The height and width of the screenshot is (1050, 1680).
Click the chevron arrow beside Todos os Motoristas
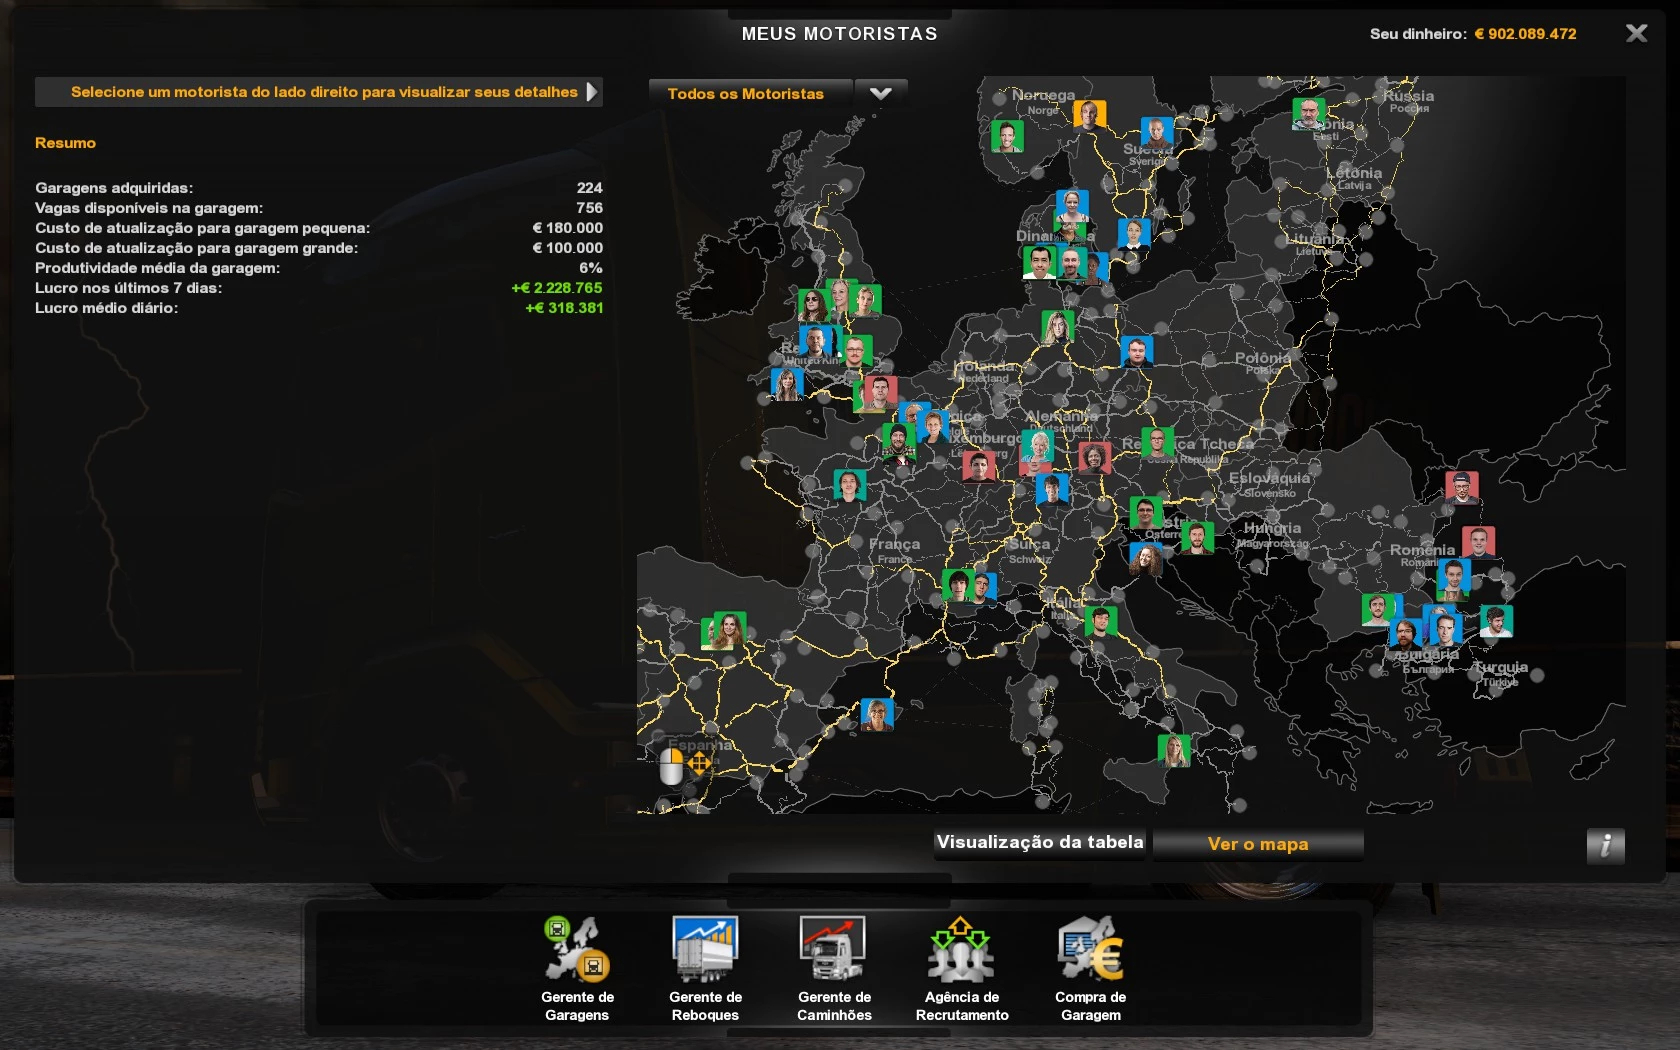(881, 94)
